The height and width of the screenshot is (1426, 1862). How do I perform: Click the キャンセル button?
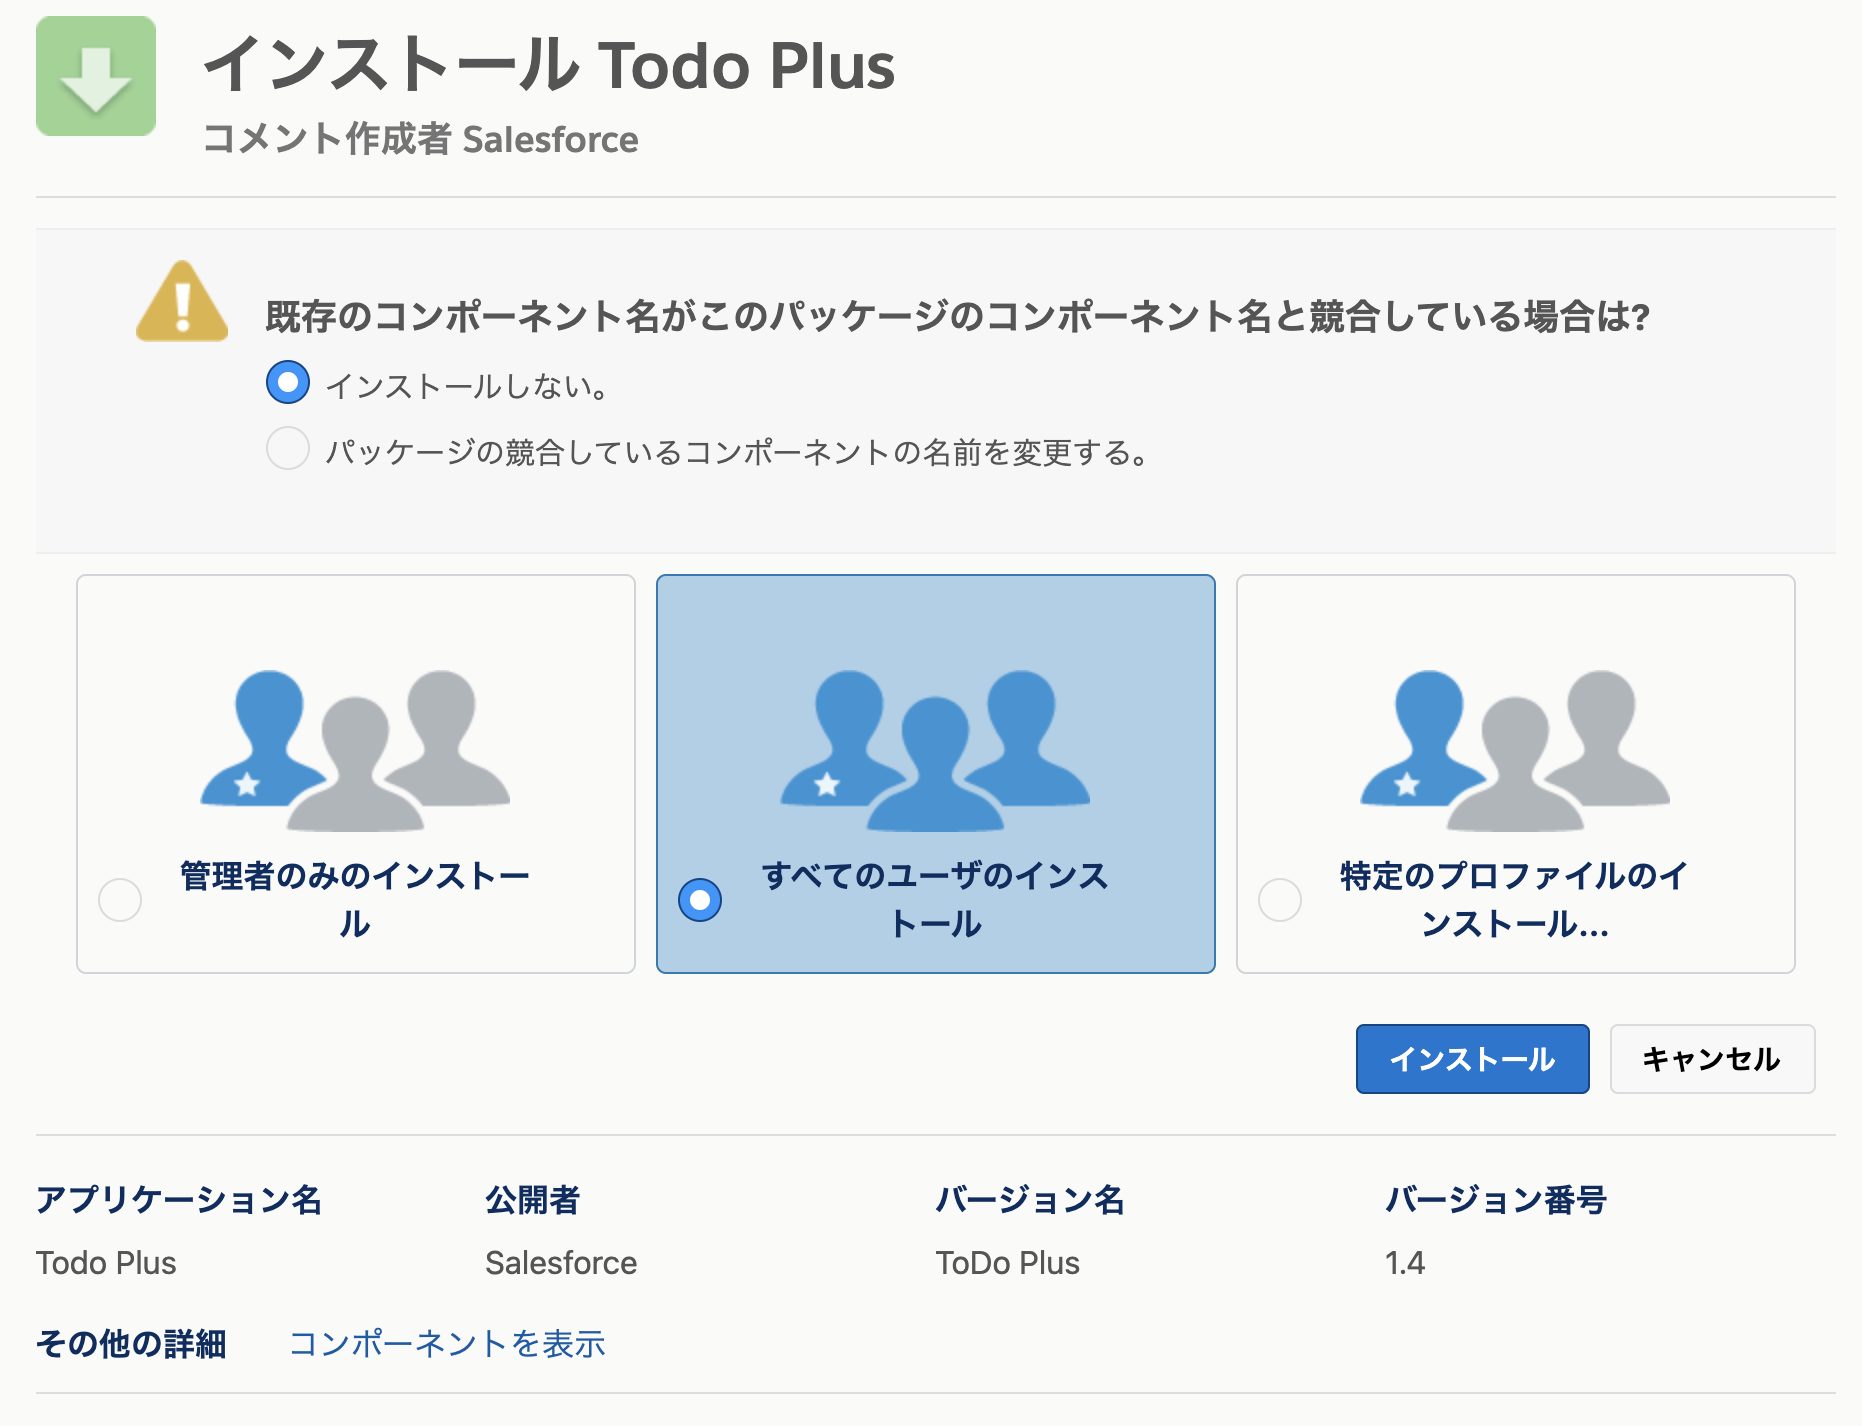tap(1712, 1059)
